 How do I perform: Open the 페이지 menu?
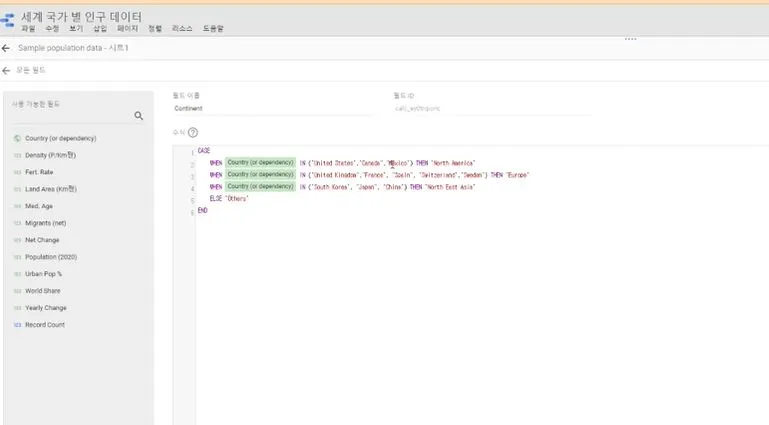click(128, 28)
